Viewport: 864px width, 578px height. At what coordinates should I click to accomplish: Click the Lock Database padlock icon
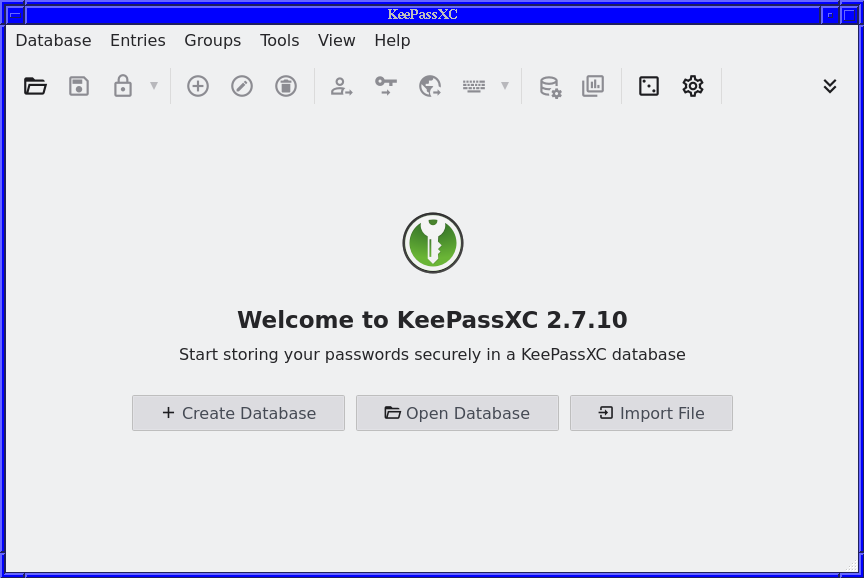[122, 86]
